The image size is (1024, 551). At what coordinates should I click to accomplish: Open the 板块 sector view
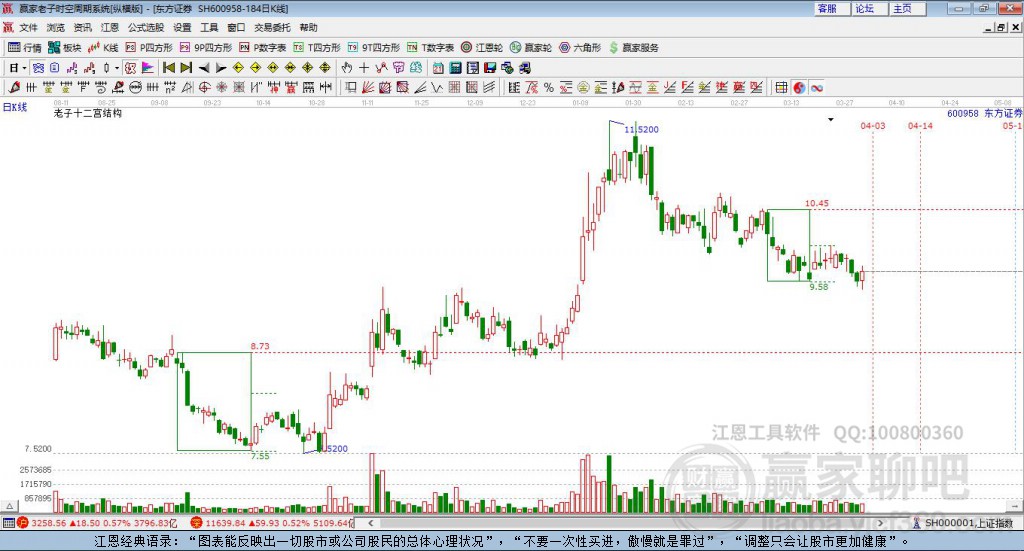tap(65, 48)
